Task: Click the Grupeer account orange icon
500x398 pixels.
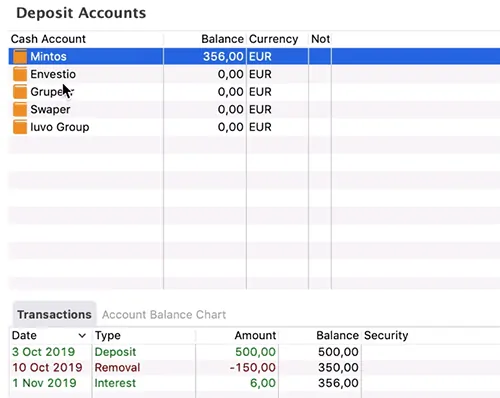Action: 20,92
